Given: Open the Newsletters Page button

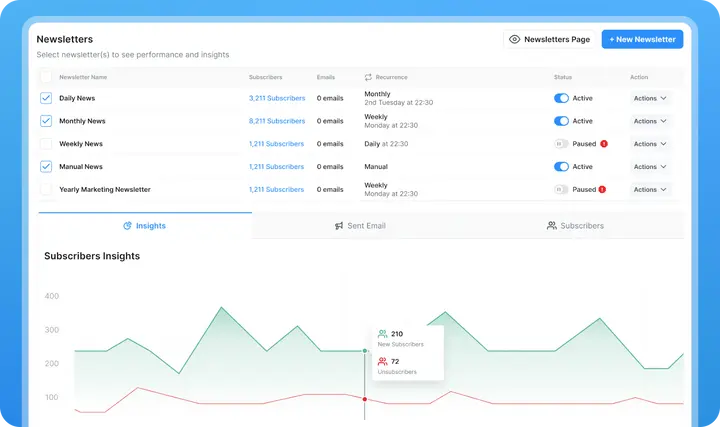Looking at the screenshot, I should (550, 39).
